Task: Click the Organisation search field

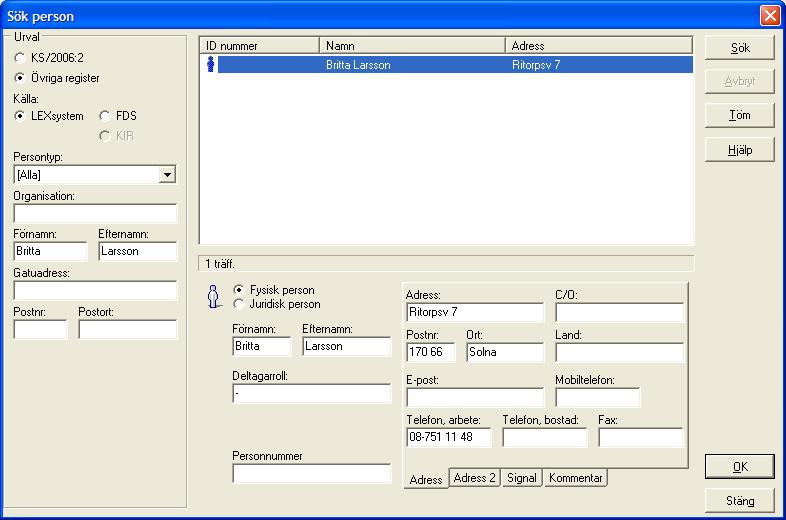Action: (x=95, y=213)
